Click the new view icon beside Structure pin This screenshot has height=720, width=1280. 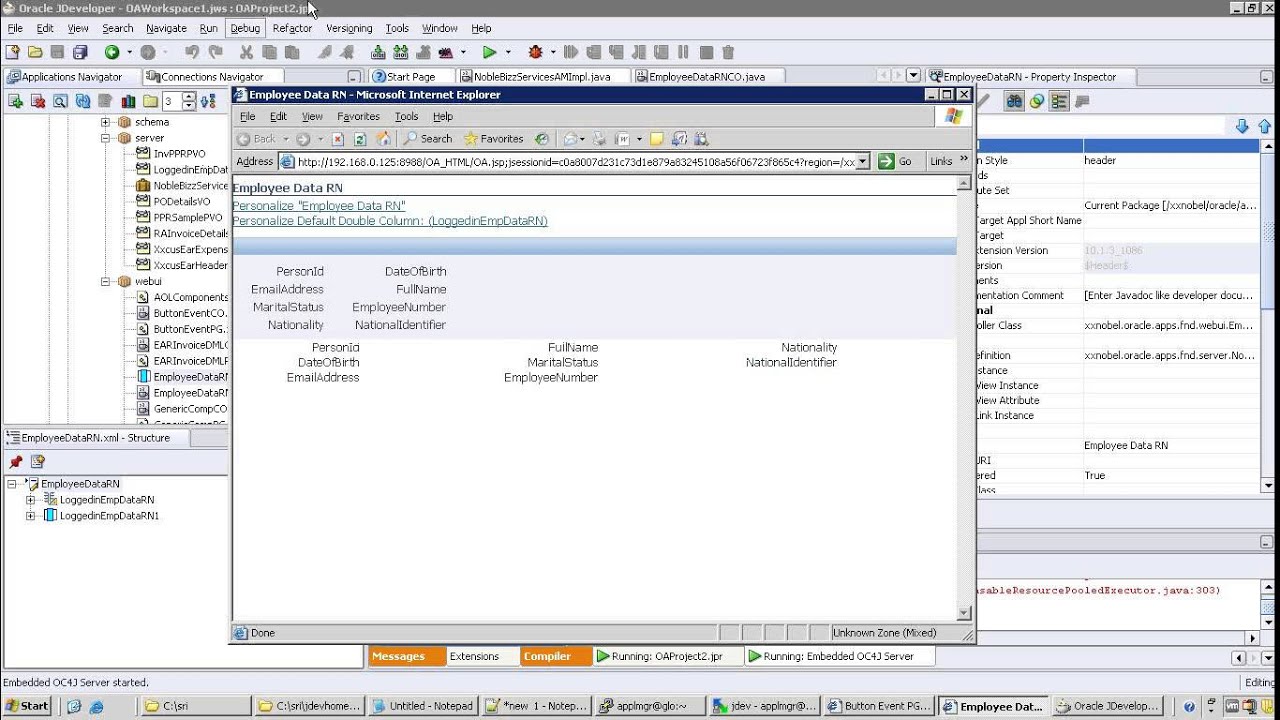click(x=38, y=462)
